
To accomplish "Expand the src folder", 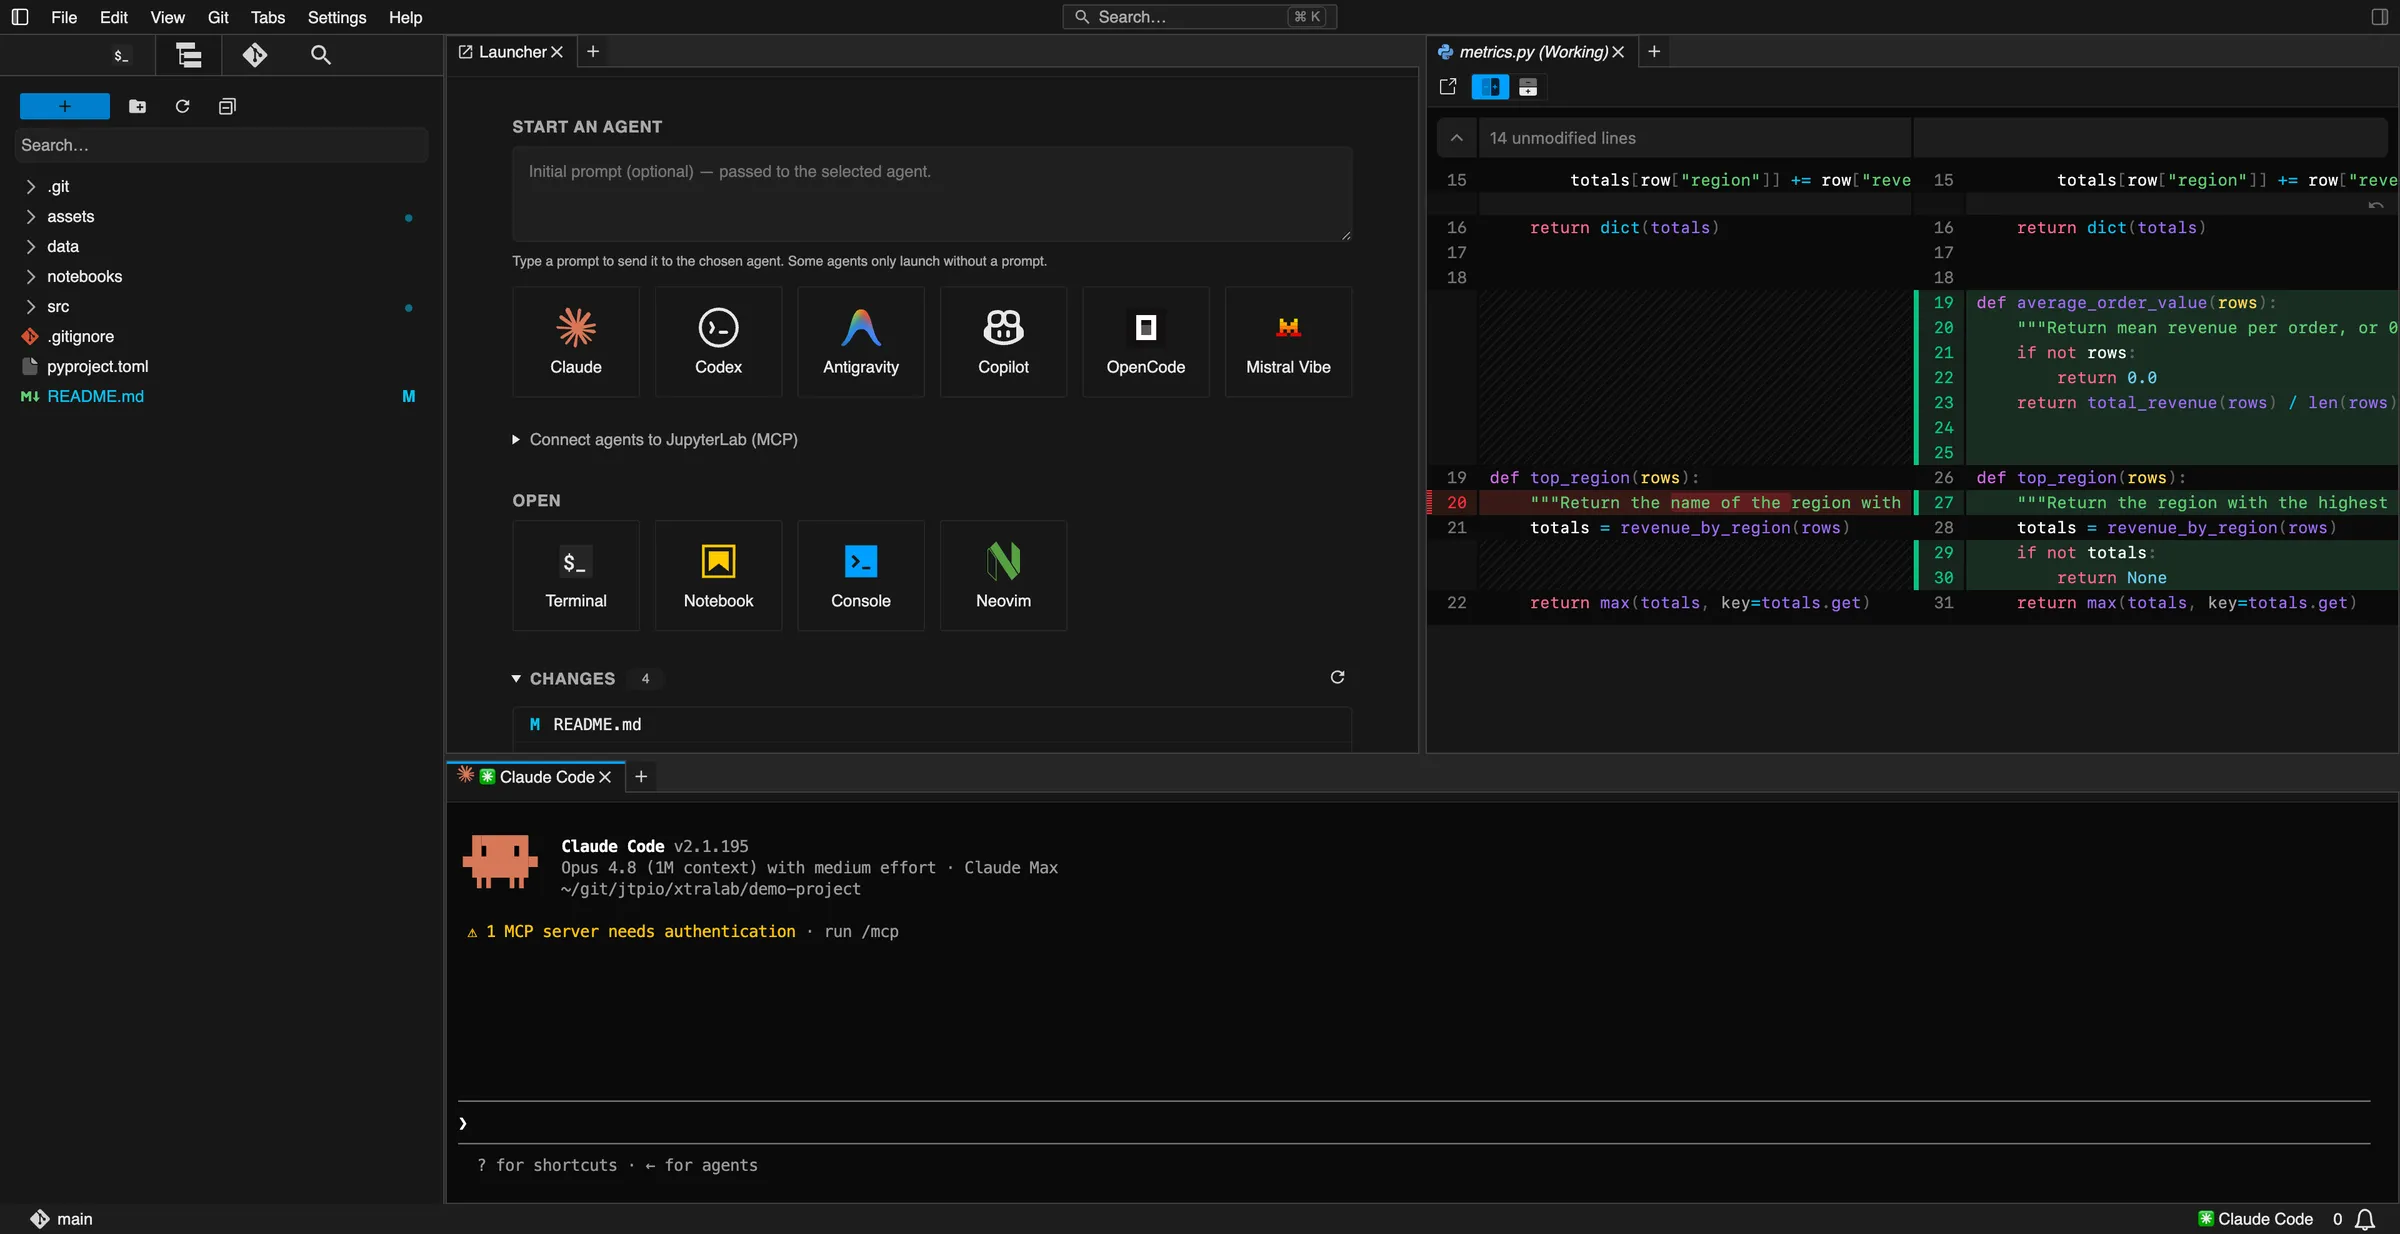I will (x=31, y=306).
